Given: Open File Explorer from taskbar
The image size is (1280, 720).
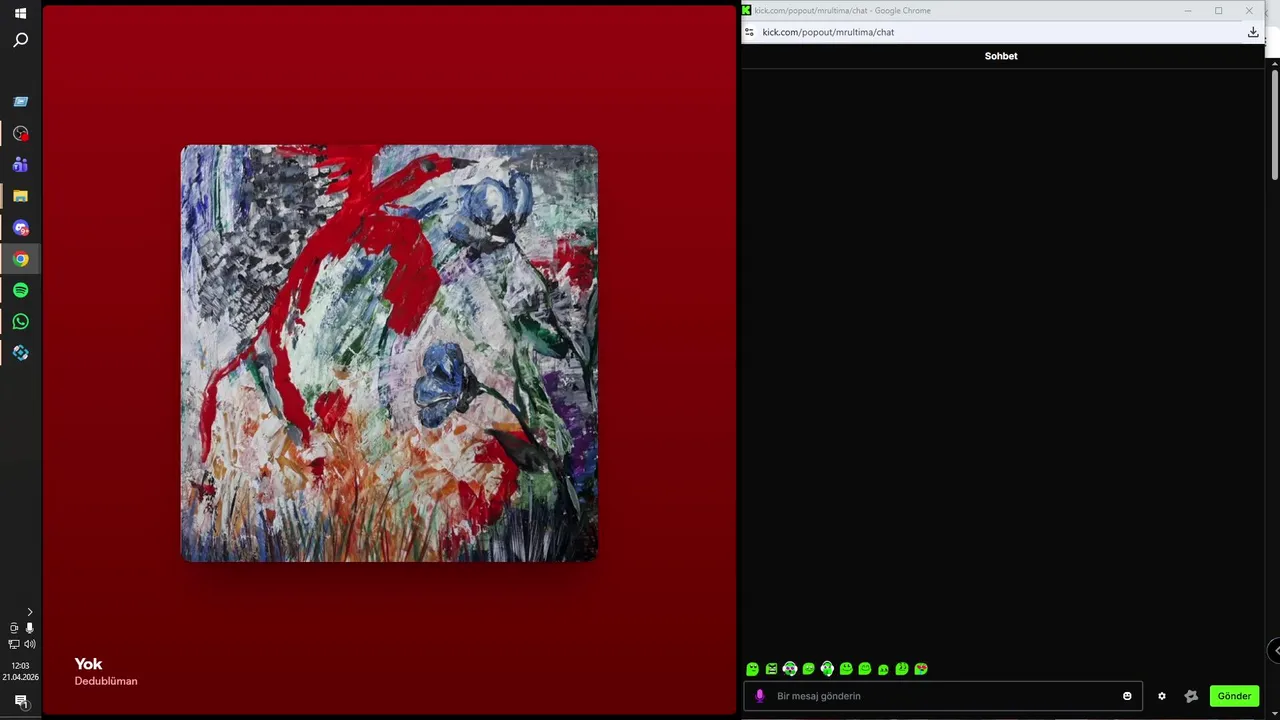Looking at the screenshot, I should coord(20,196).
